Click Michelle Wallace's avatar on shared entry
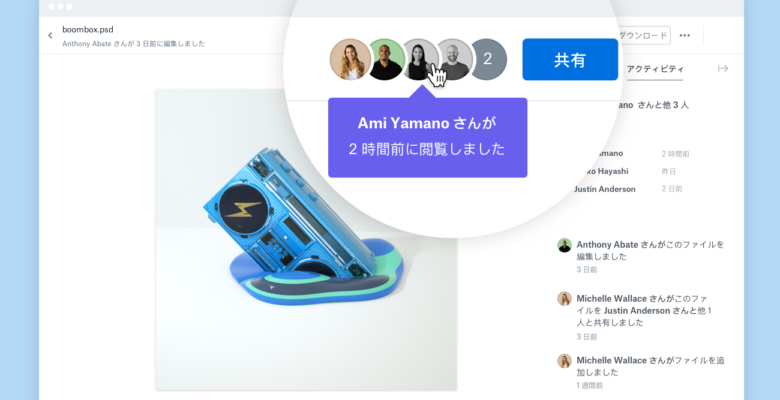The width and height of the screenshot is (780, 400). [564, 299]
